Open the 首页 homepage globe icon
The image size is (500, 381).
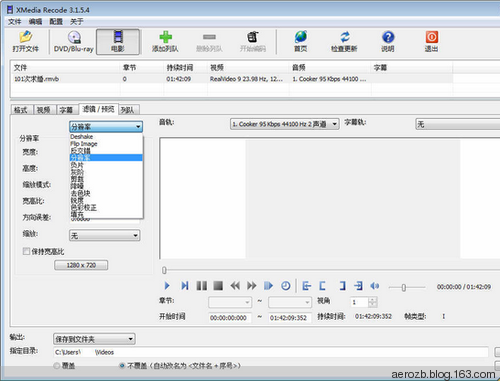pos(301,37)
